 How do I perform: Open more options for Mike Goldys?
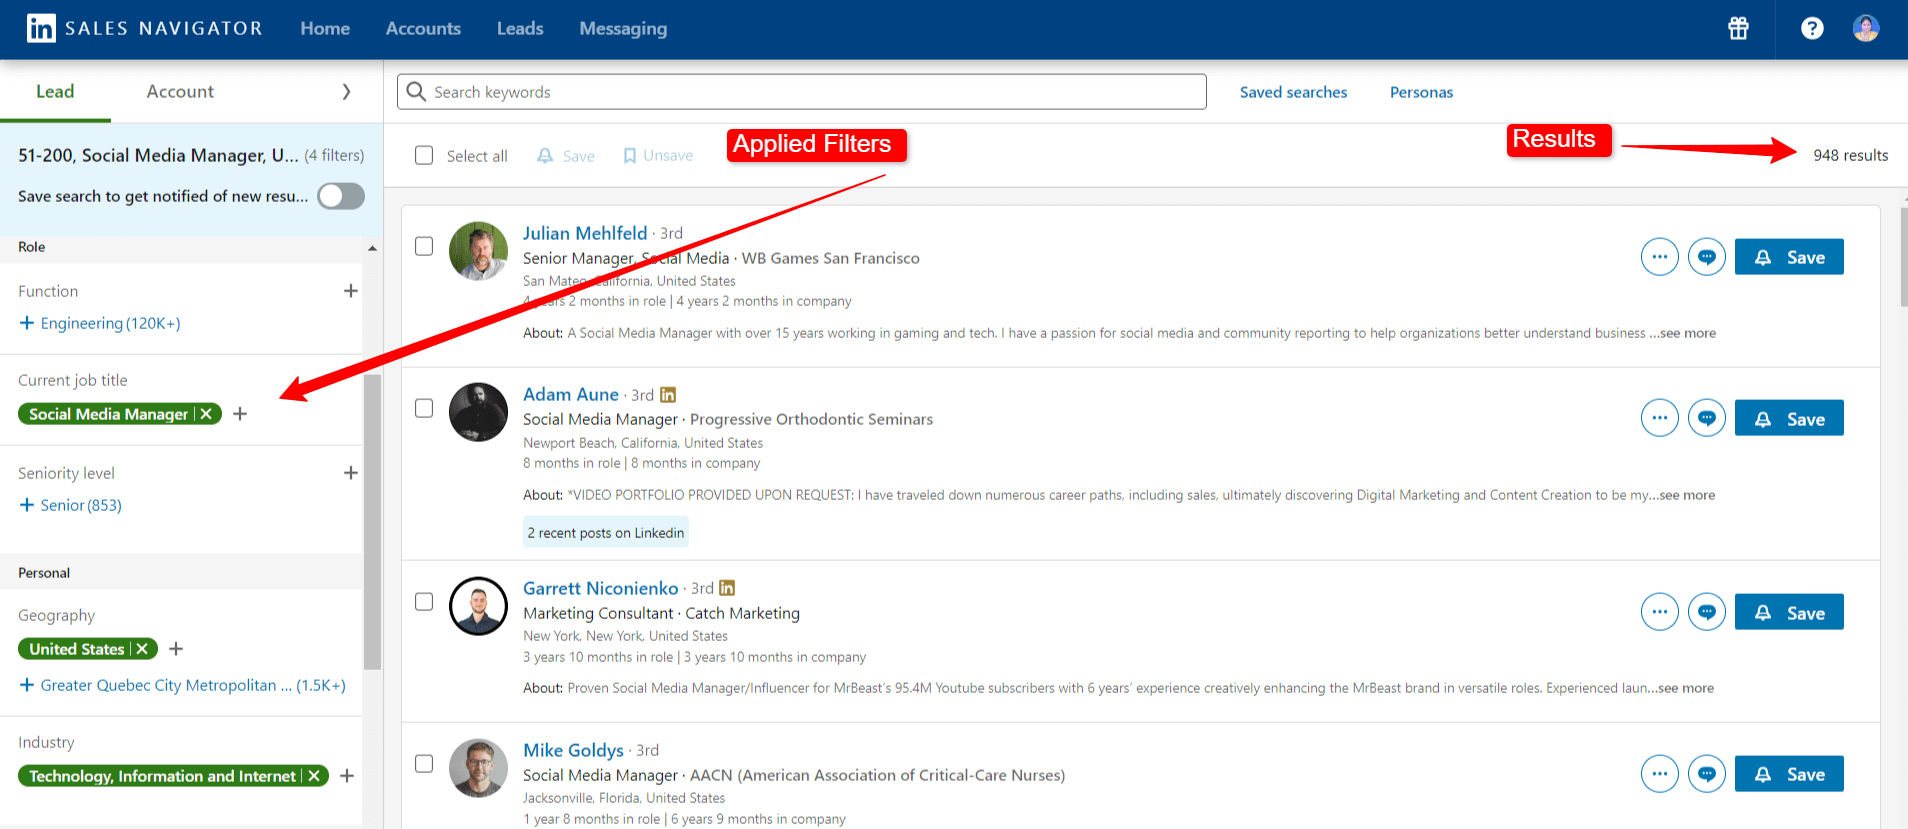(x=1659, y=773)
